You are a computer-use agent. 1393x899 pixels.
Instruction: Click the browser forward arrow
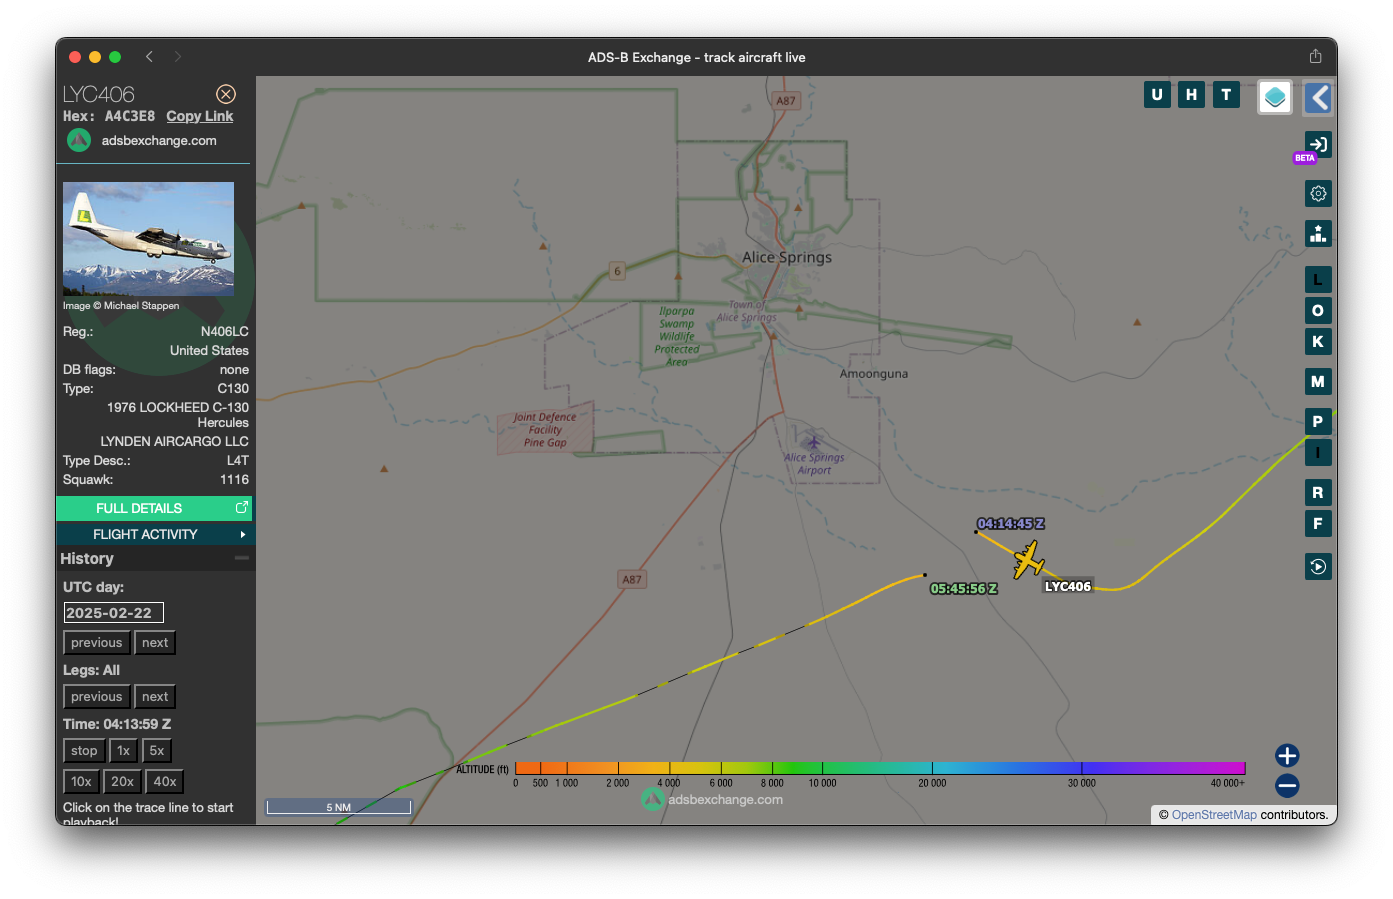(x=178, y=57)
